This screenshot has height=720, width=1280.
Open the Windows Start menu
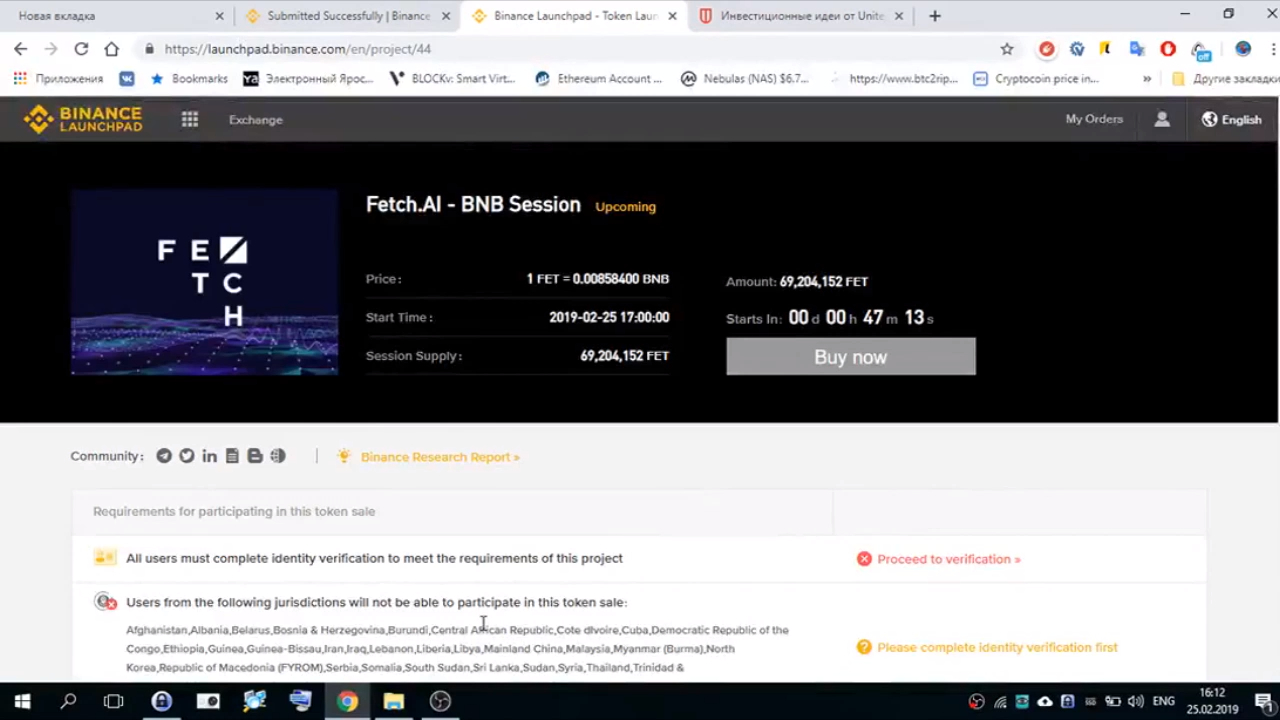pos(22,701)
